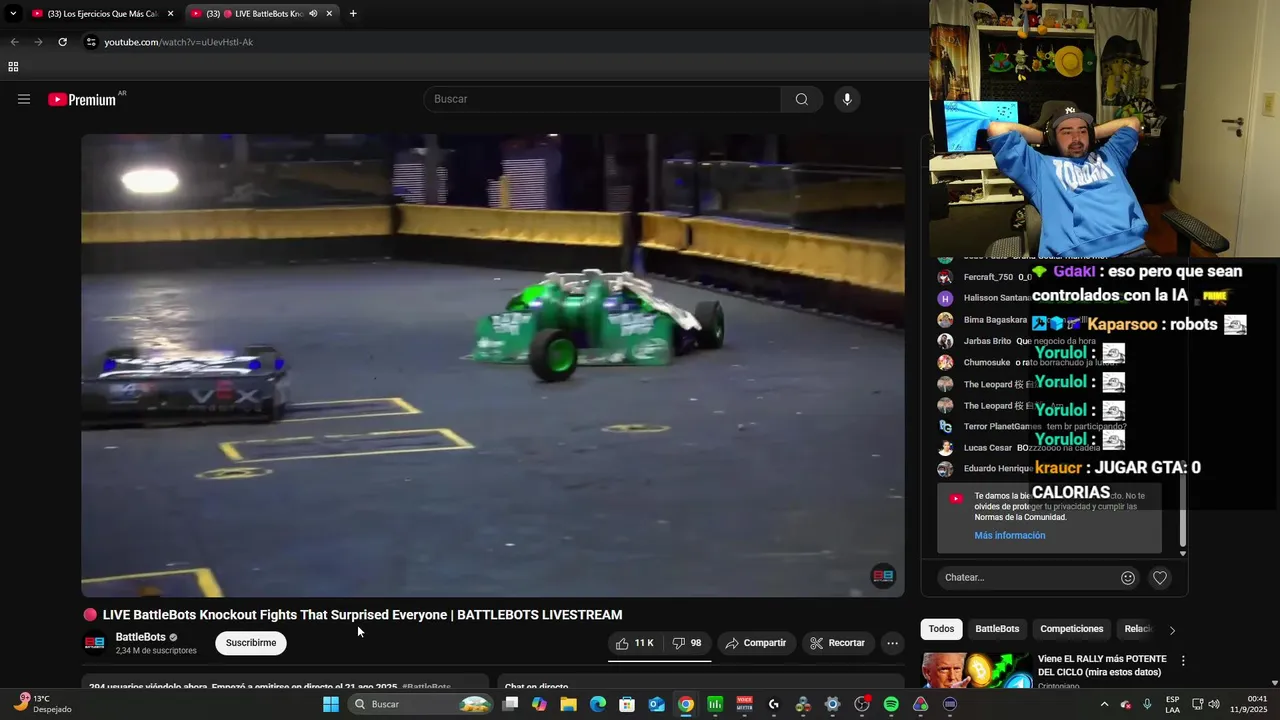
Task: Open Microsoft Store from the taskbar
Action: pyautogui.click(x=627, y=704)
